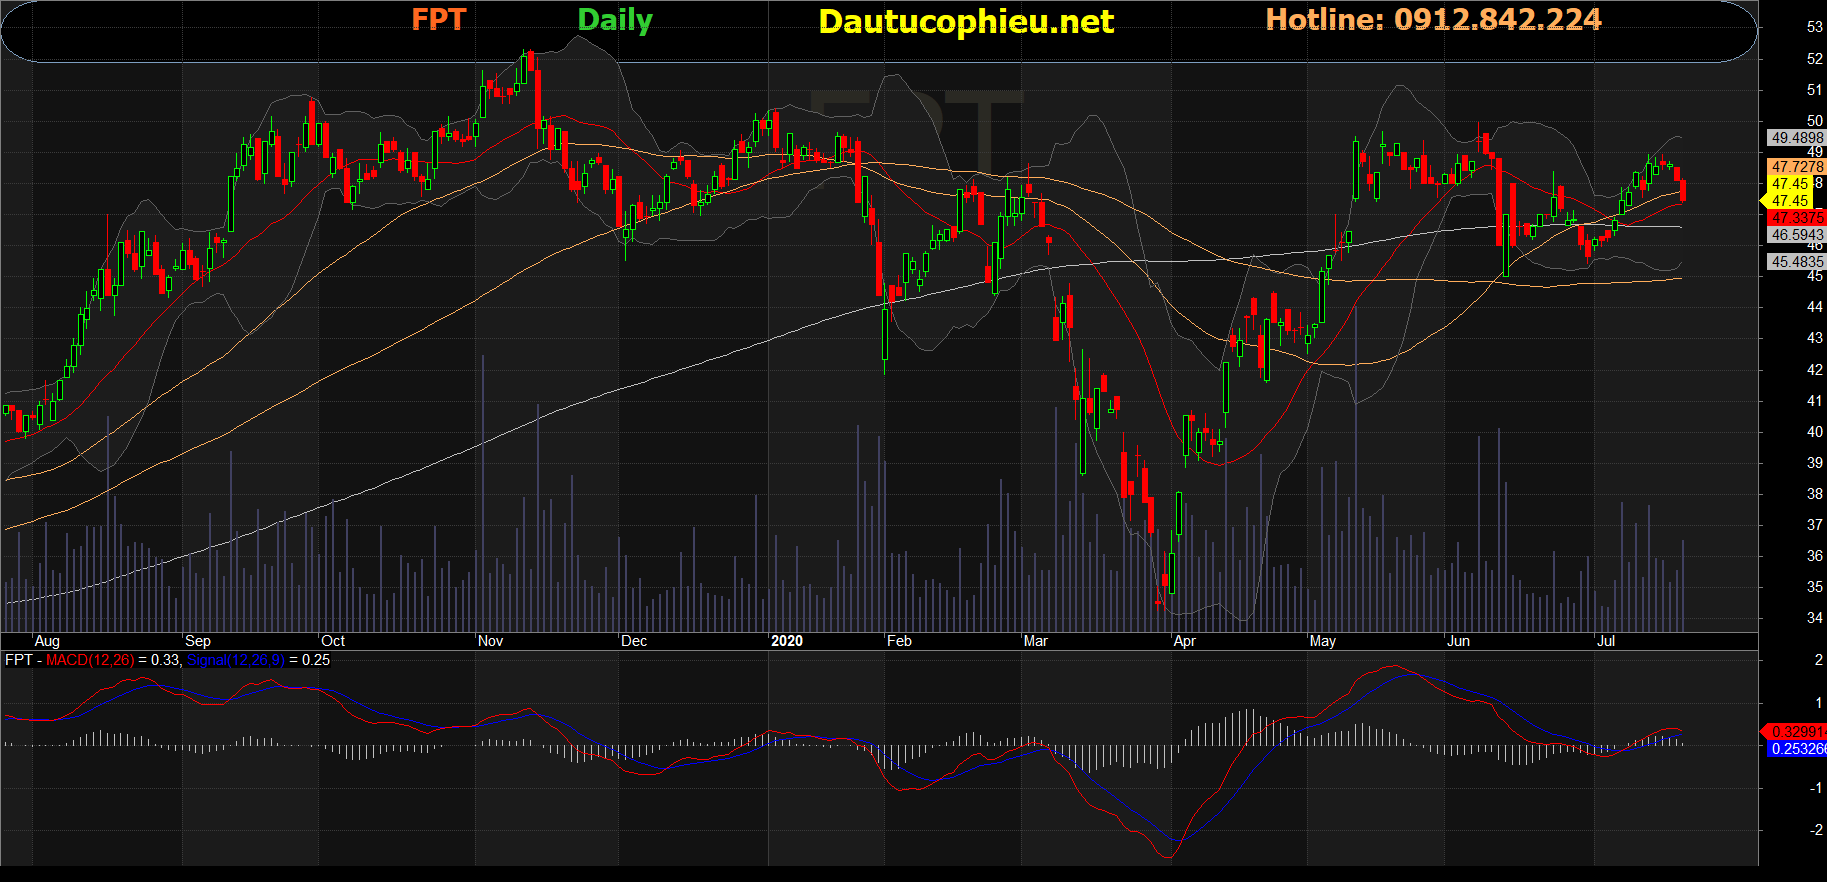The image size is (1827, 882).
Task: Click the 49.4898 upper band price tag
Action: (1796, 138)
